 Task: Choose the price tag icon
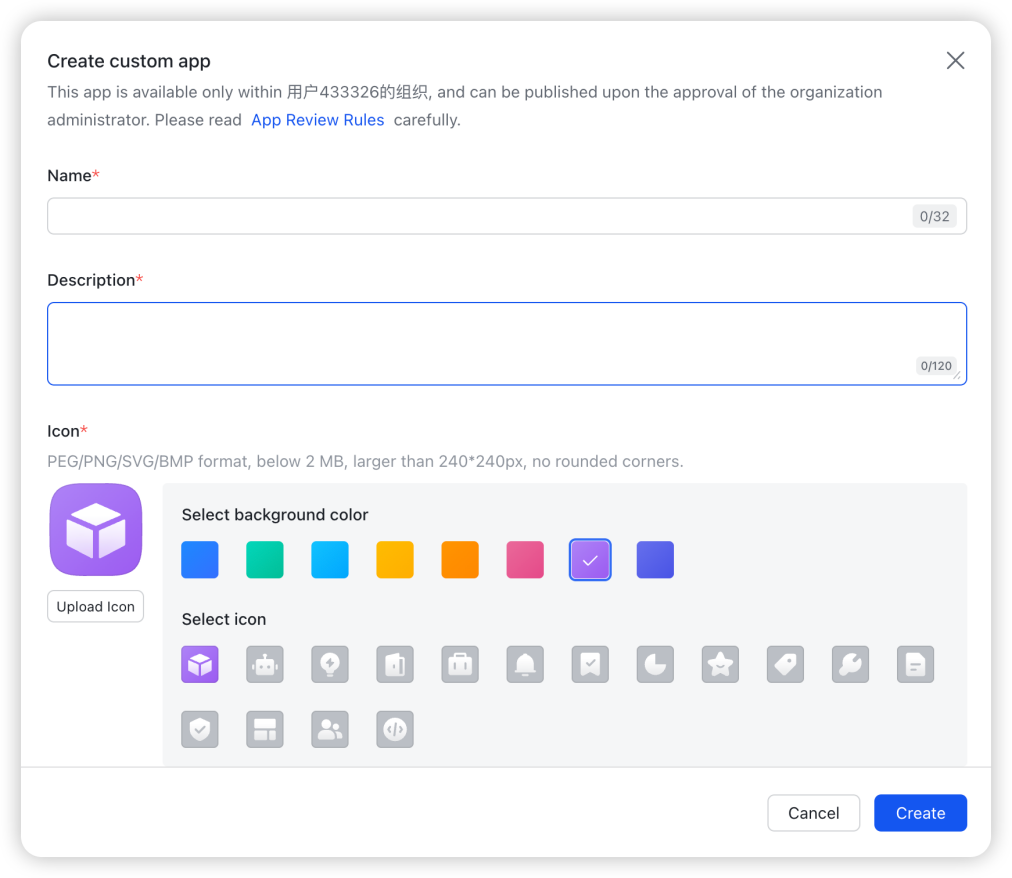point(785,664)
